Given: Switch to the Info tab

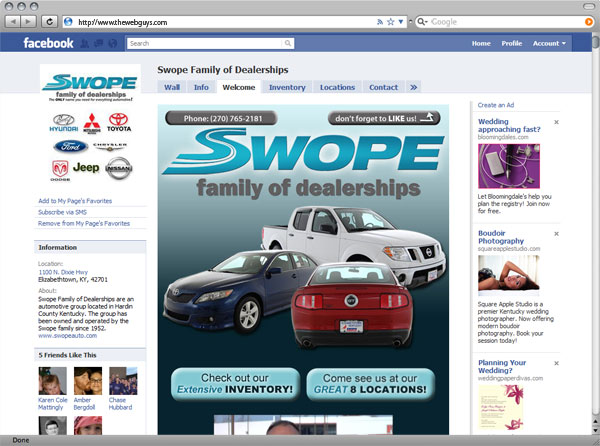Looking at the screenshot, I should click(201, 87).
